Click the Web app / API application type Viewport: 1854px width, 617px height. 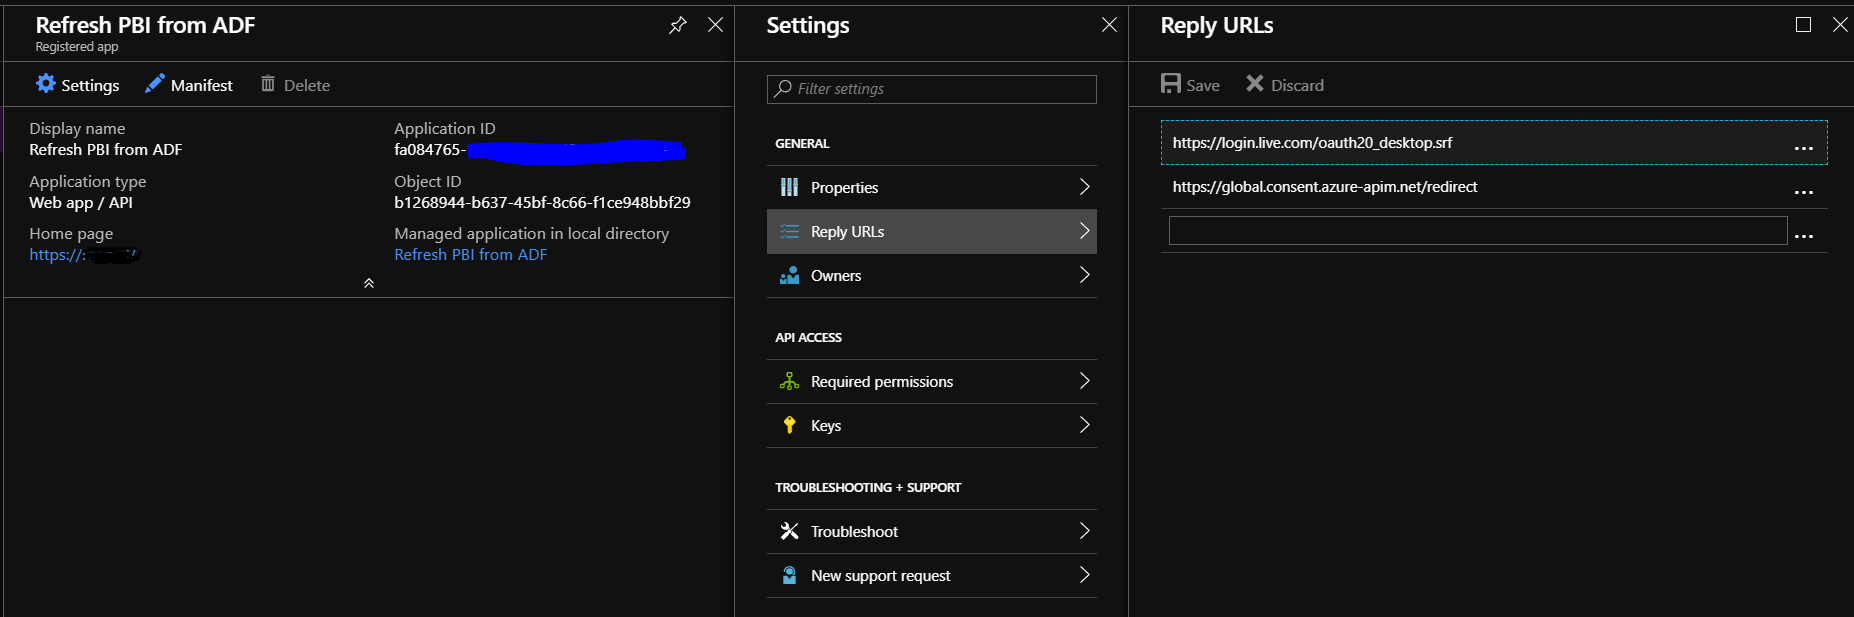[81, 203]
